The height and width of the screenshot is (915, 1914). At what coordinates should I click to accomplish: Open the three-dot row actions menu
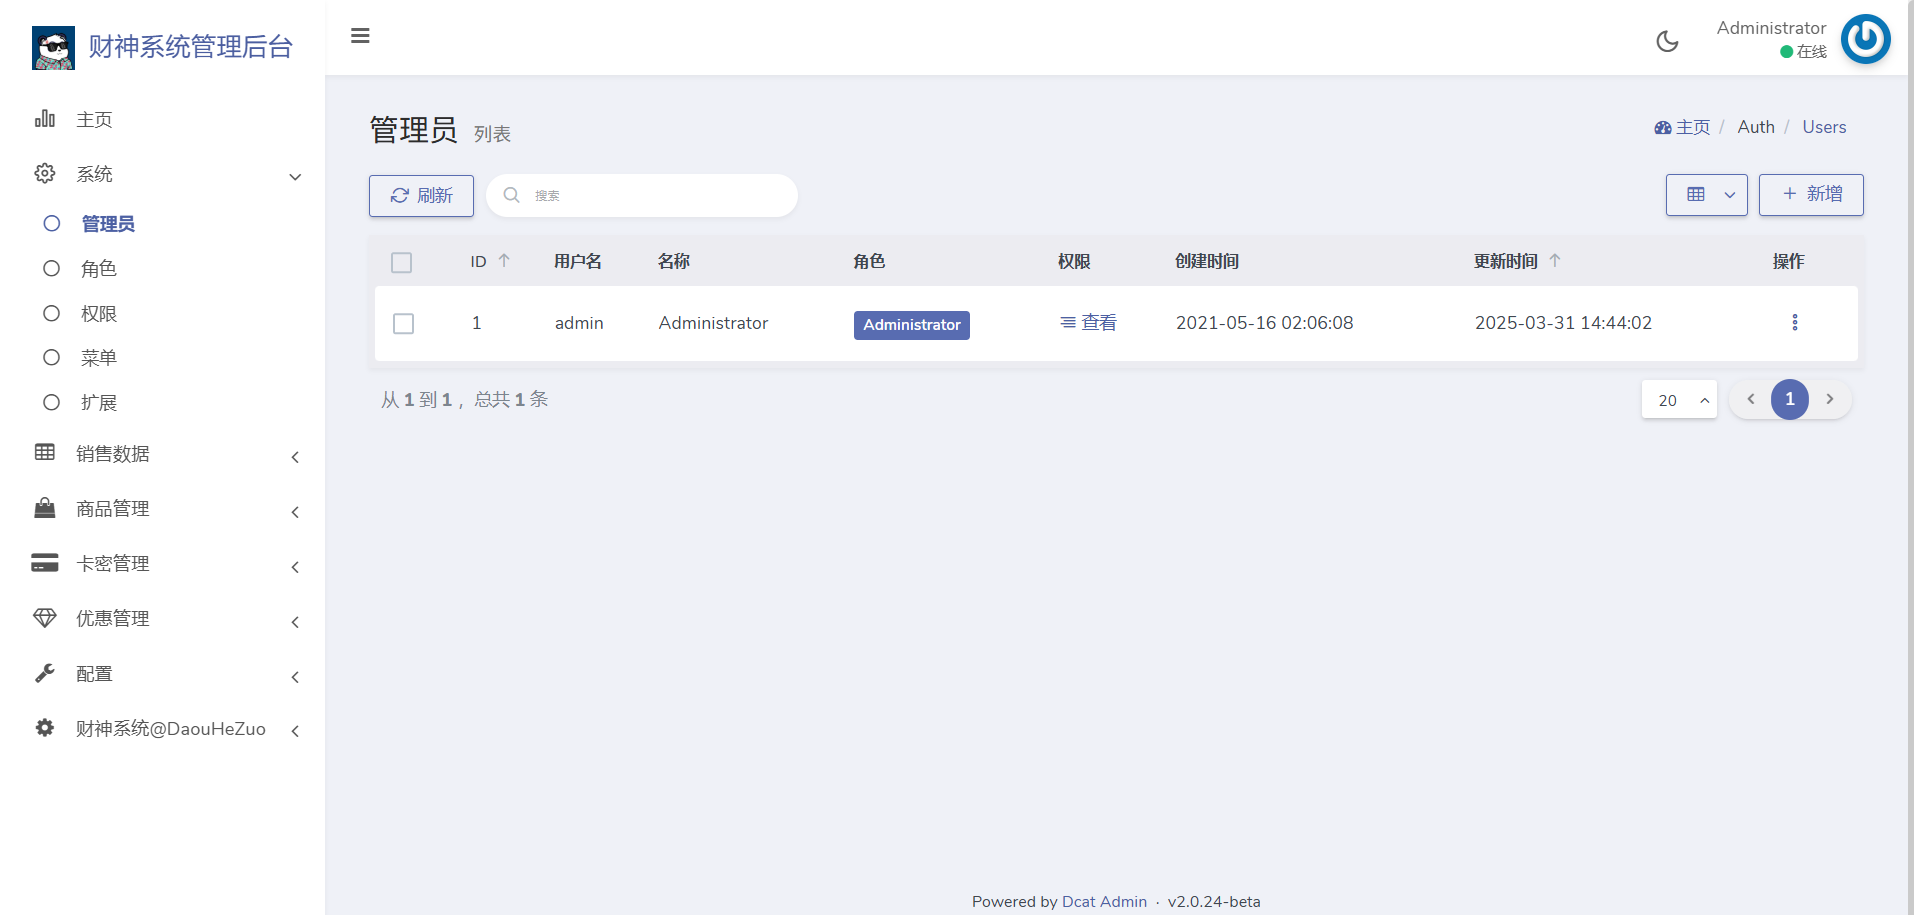pos(1794,322)
